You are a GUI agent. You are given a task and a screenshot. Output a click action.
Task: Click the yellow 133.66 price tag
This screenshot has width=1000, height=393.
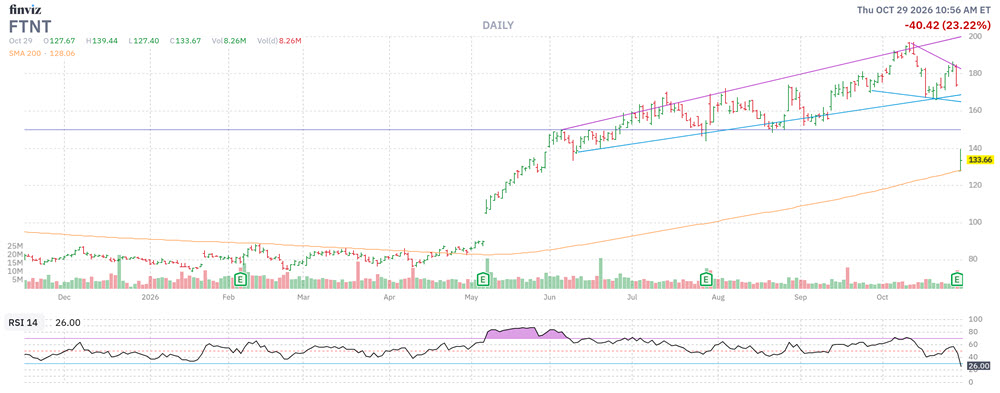click(x=978, y=160)
